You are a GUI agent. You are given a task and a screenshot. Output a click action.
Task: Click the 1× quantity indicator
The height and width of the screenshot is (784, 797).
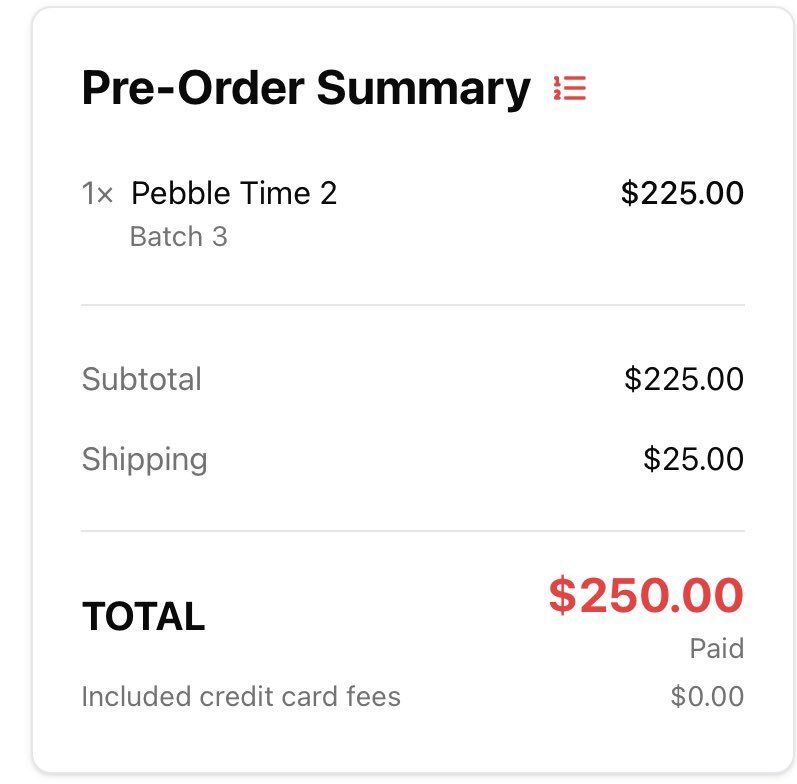(98, 194)
